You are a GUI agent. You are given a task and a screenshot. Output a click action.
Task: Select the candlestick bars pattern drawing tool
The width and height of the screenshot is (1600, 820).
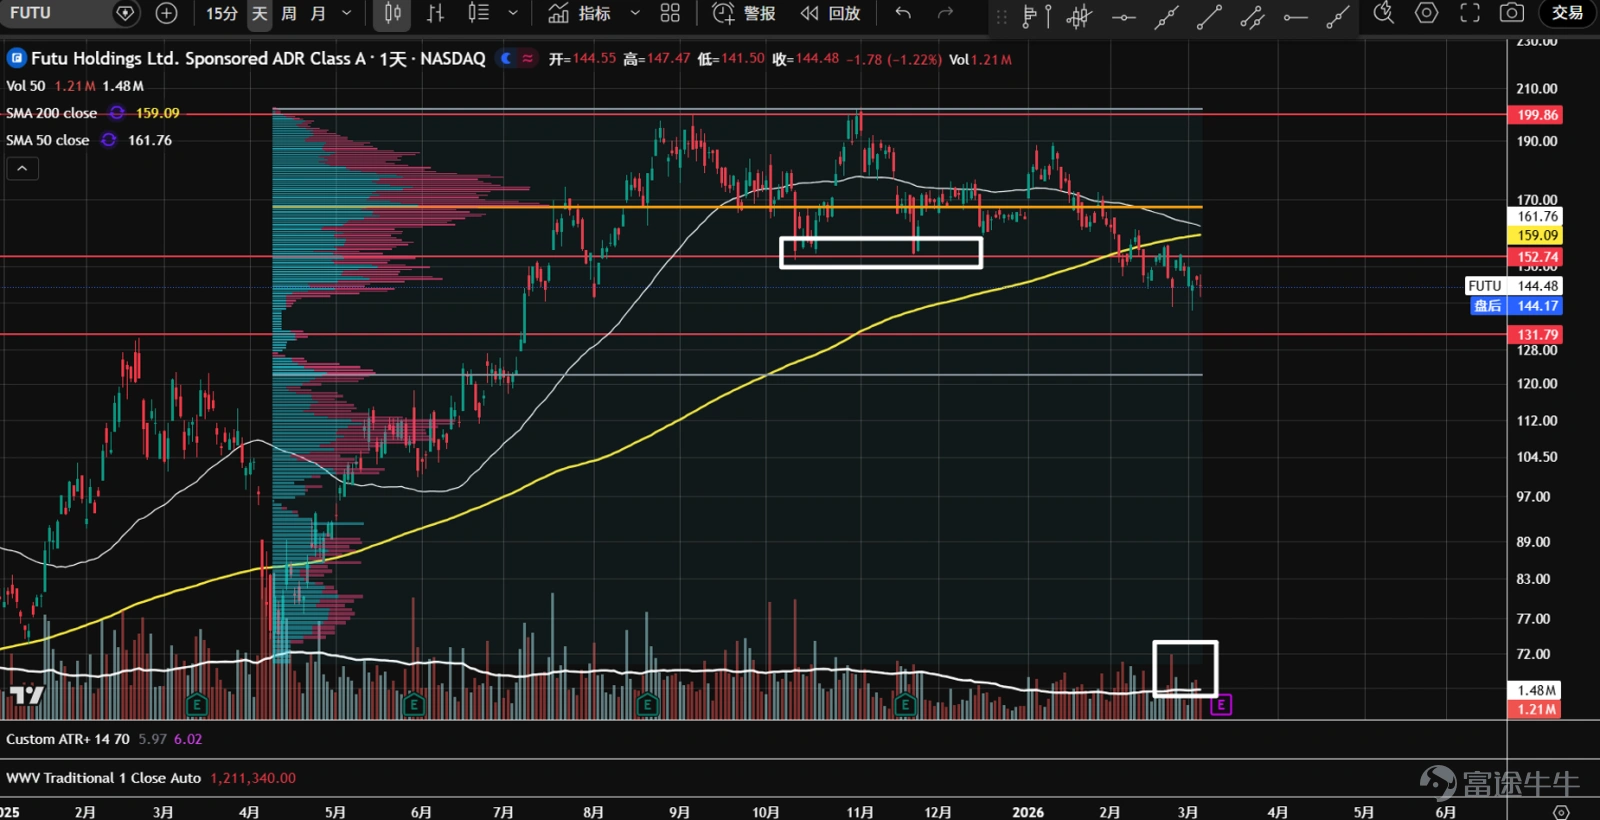(1079, 15)
